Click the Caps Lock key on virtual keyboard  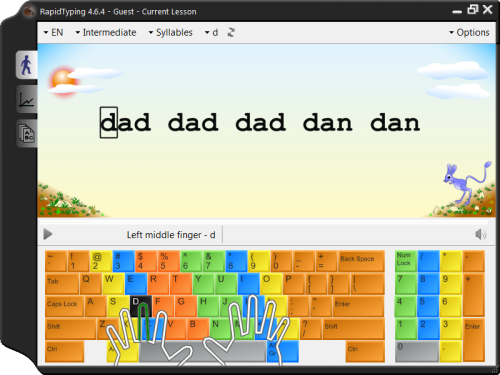pyautogui.click(x=64, y=306)
